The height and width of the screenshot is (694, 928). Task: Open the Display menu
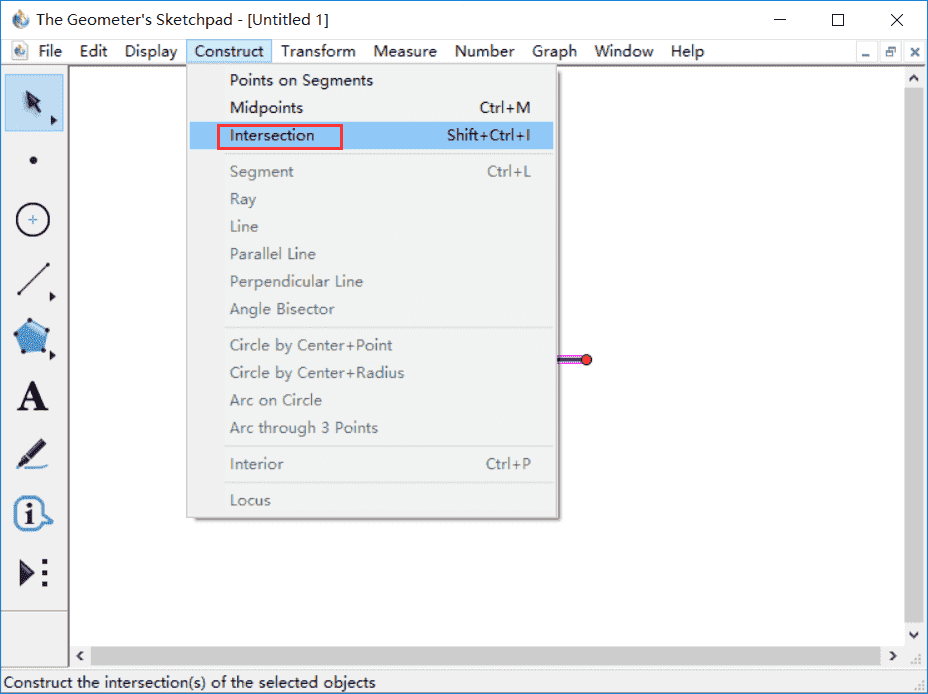pos(151,51)
